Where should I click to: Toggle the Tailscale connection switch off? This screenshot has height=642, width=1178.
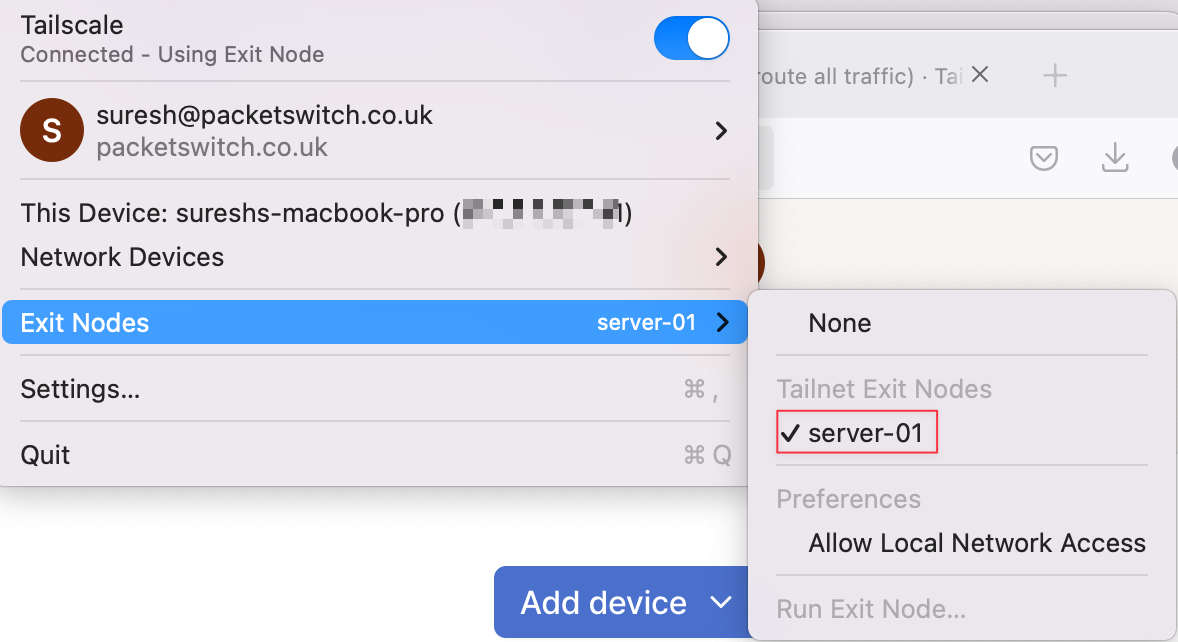[692, 38]
